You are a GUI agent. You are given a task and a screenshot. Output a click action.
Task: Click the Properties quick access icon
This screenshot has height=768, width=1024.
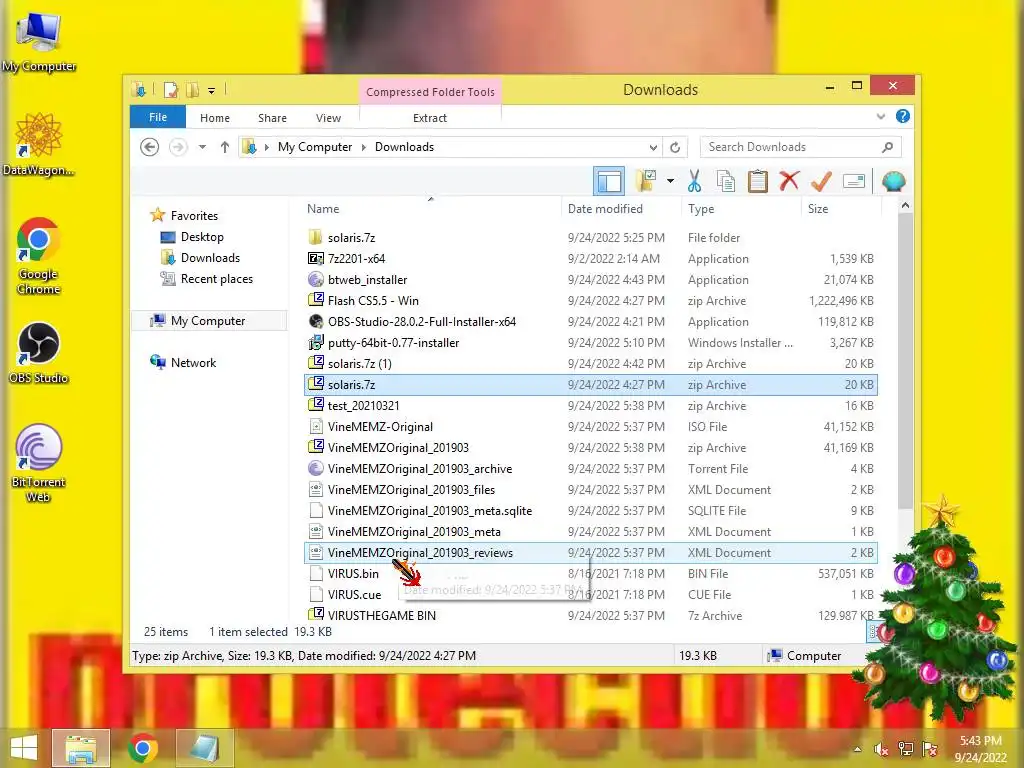click(x=170, y=90)
